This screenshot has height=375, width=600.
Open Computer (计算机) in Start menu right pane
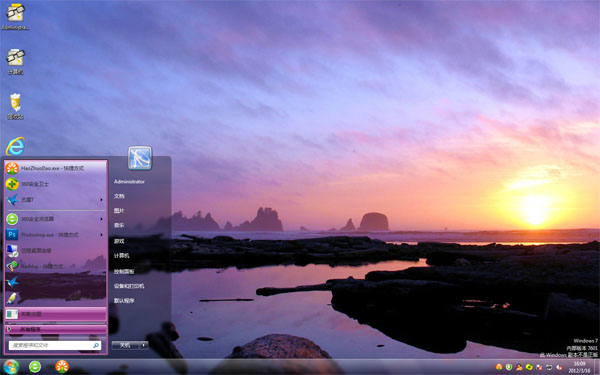[x=122, y=256]
